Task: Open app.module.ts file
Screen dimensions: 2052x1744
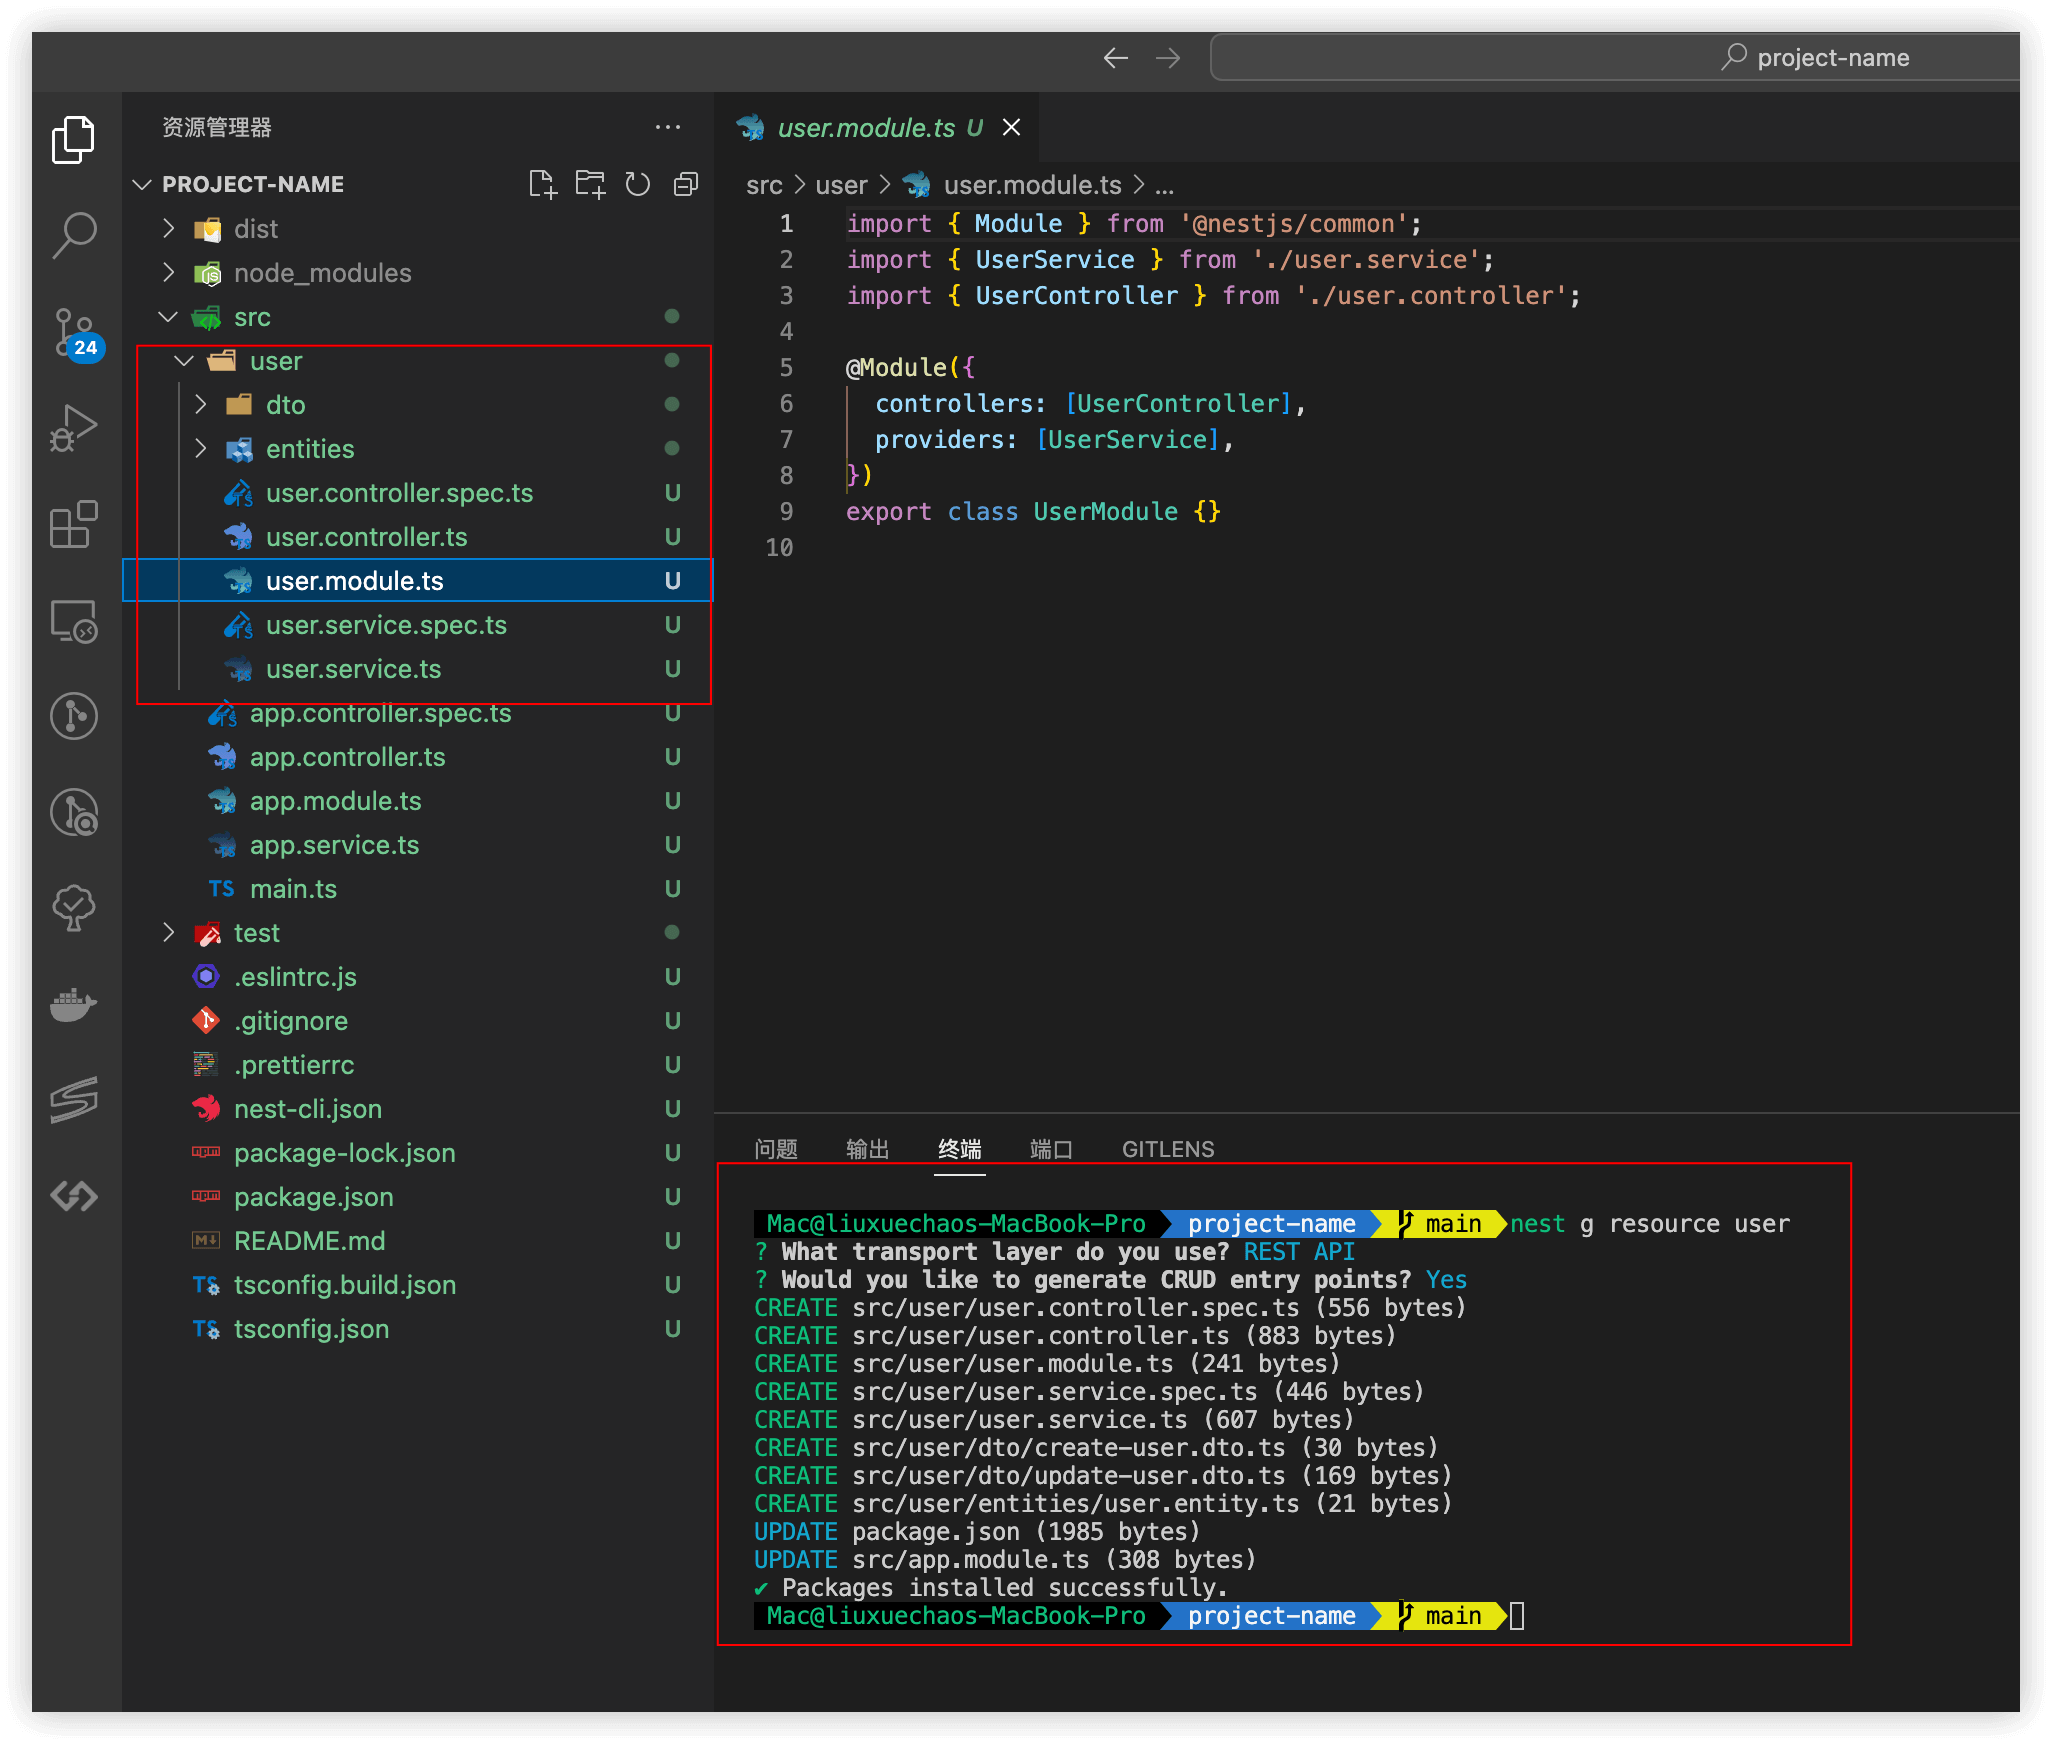Action: point(417,801)
